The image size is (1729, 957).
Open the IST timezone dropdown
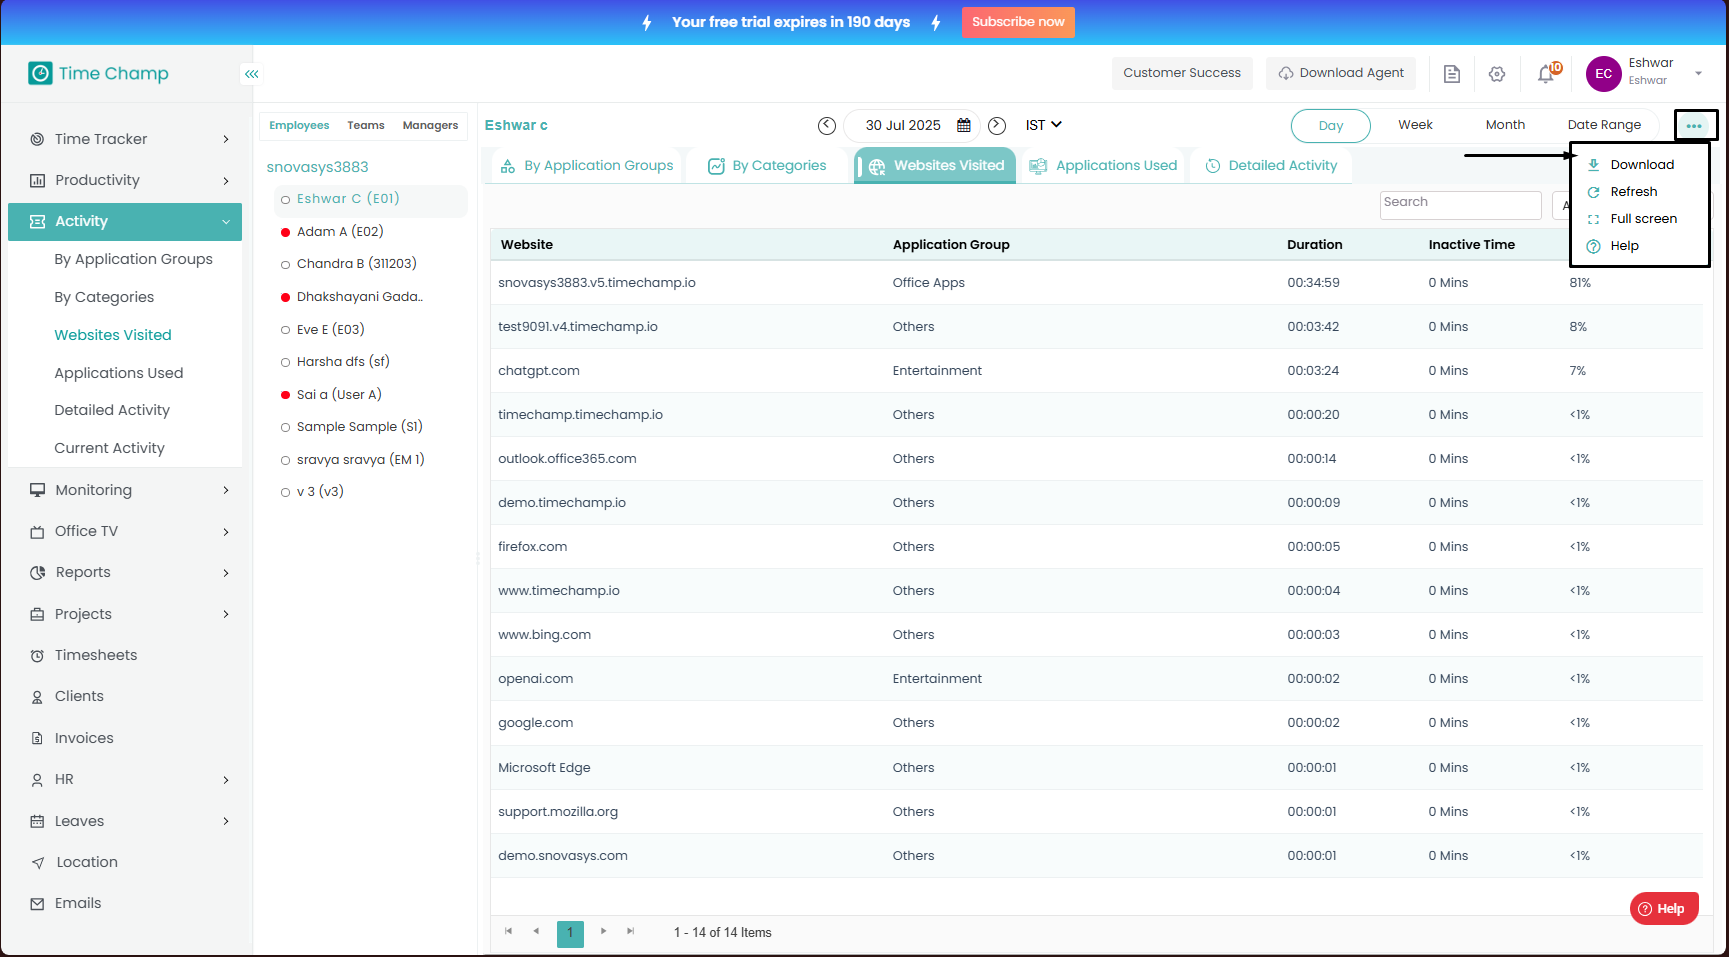1043,126
